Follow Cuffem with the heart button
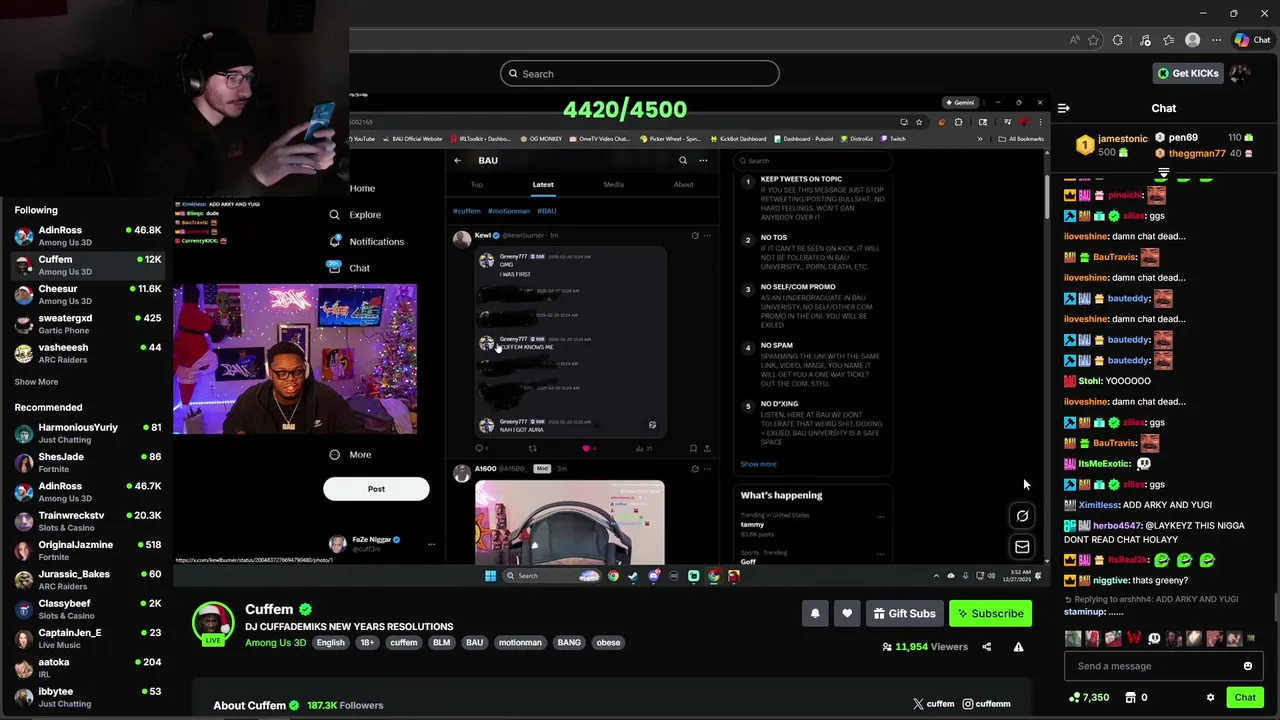Image resolution: width=1280 pixels, height=720 pixels. (847, 613)
